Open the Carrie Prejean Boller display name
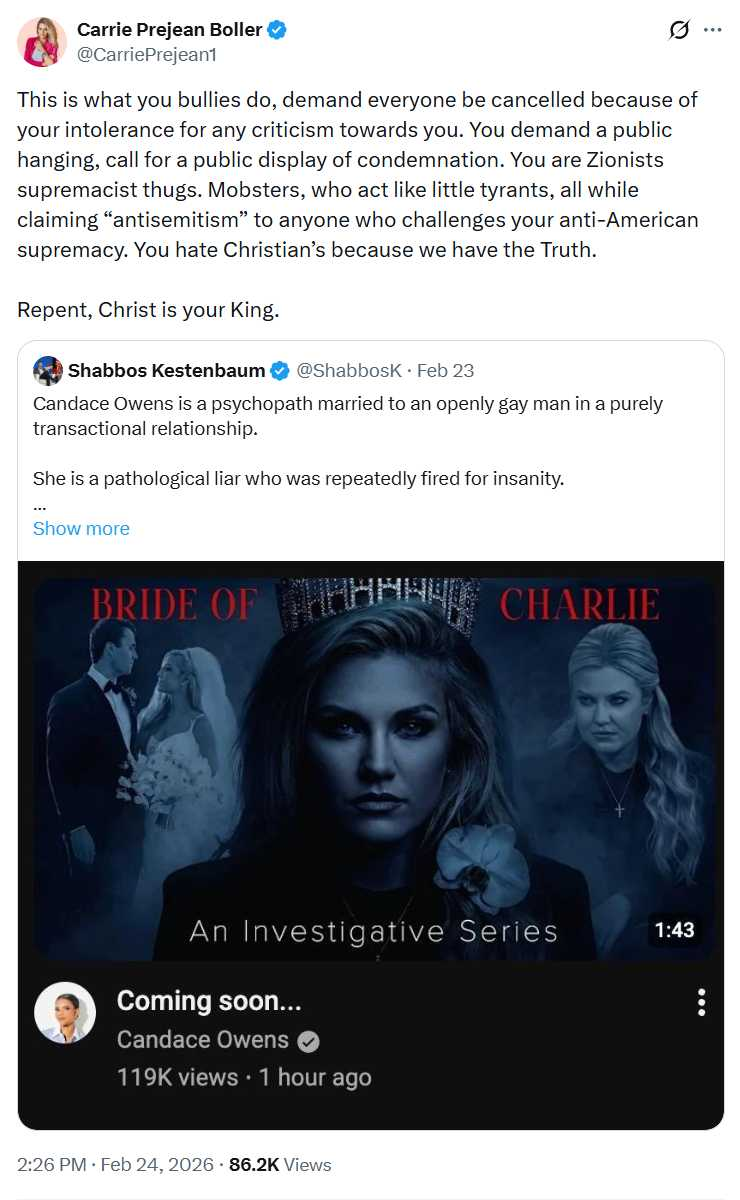Image resolution: width=740 pixels, height=1200 pixels. (169, 31)
